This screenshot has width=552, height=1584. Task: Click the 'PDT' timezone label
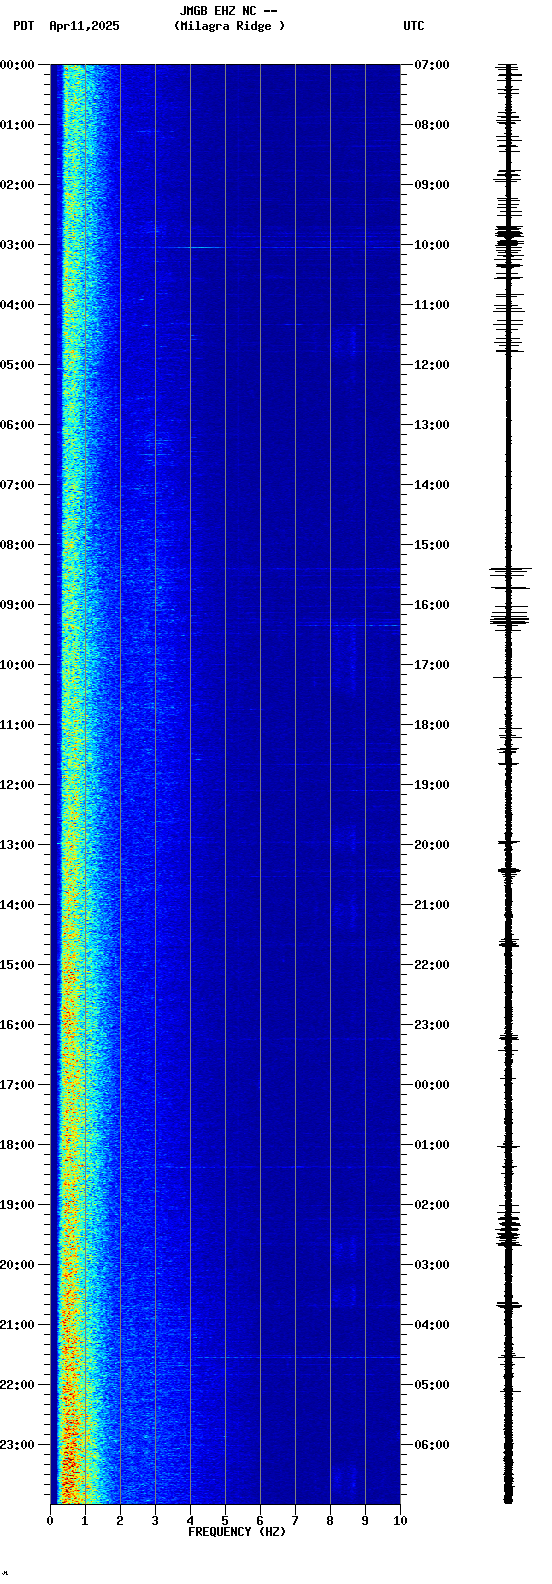point(23,26)
